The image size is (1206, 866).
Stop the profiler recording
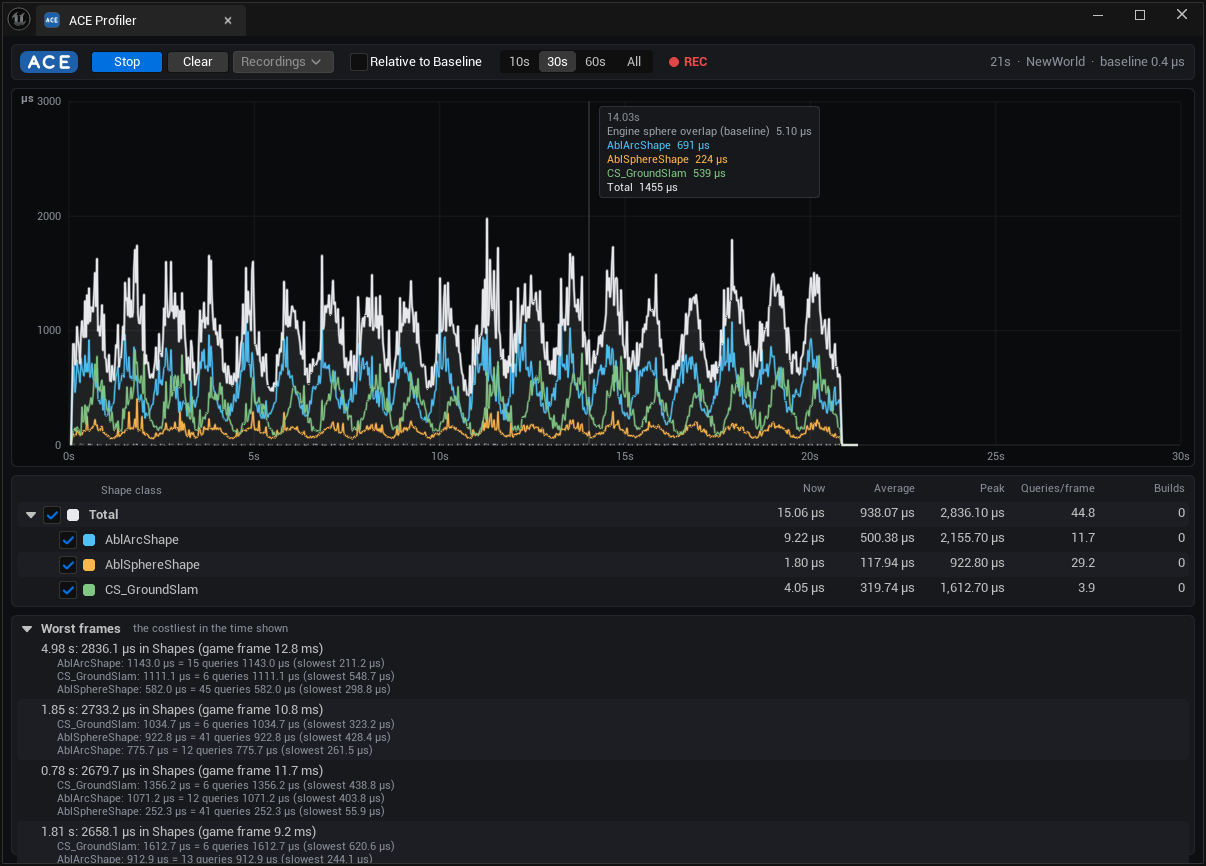pos(127,62)
